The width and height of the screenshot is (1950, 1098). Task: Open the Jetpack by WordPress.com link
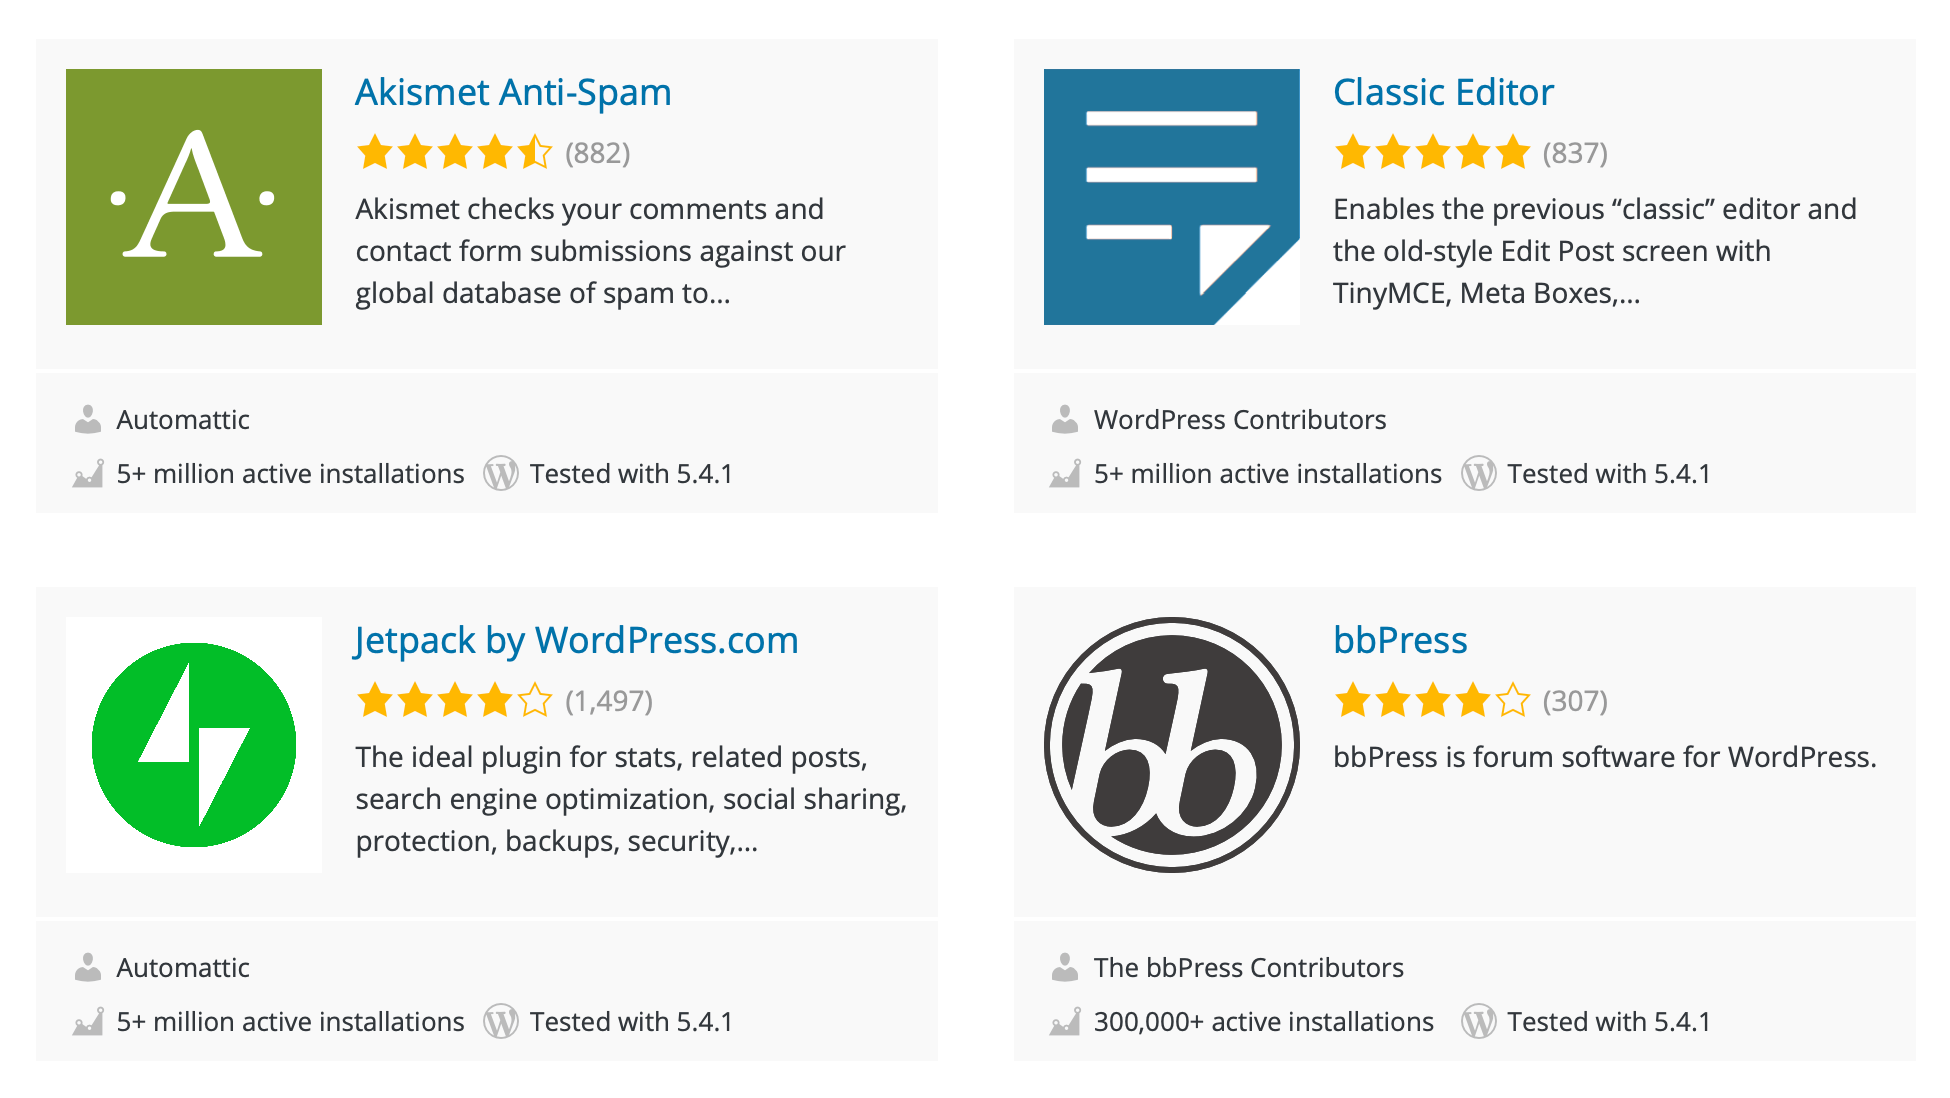click(577, 640)
